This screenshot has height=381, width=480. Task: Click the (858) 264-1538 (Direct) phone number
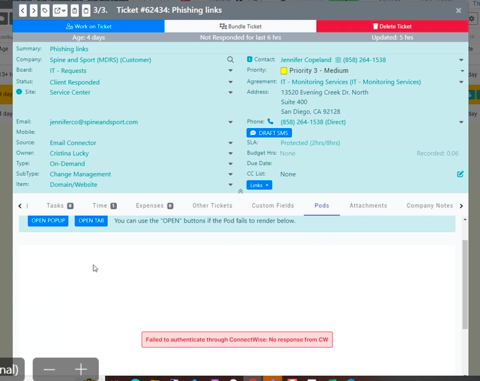coord(313,122)
